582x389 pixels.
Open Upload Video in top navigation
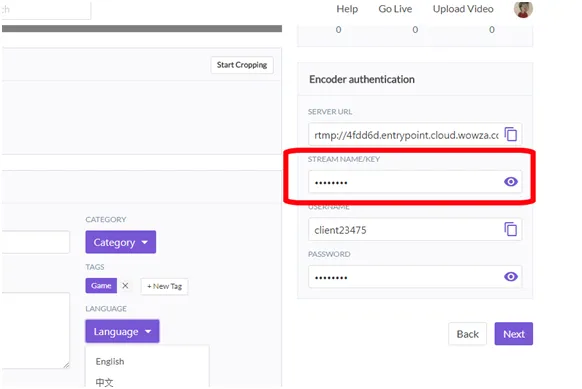(463, 9)
